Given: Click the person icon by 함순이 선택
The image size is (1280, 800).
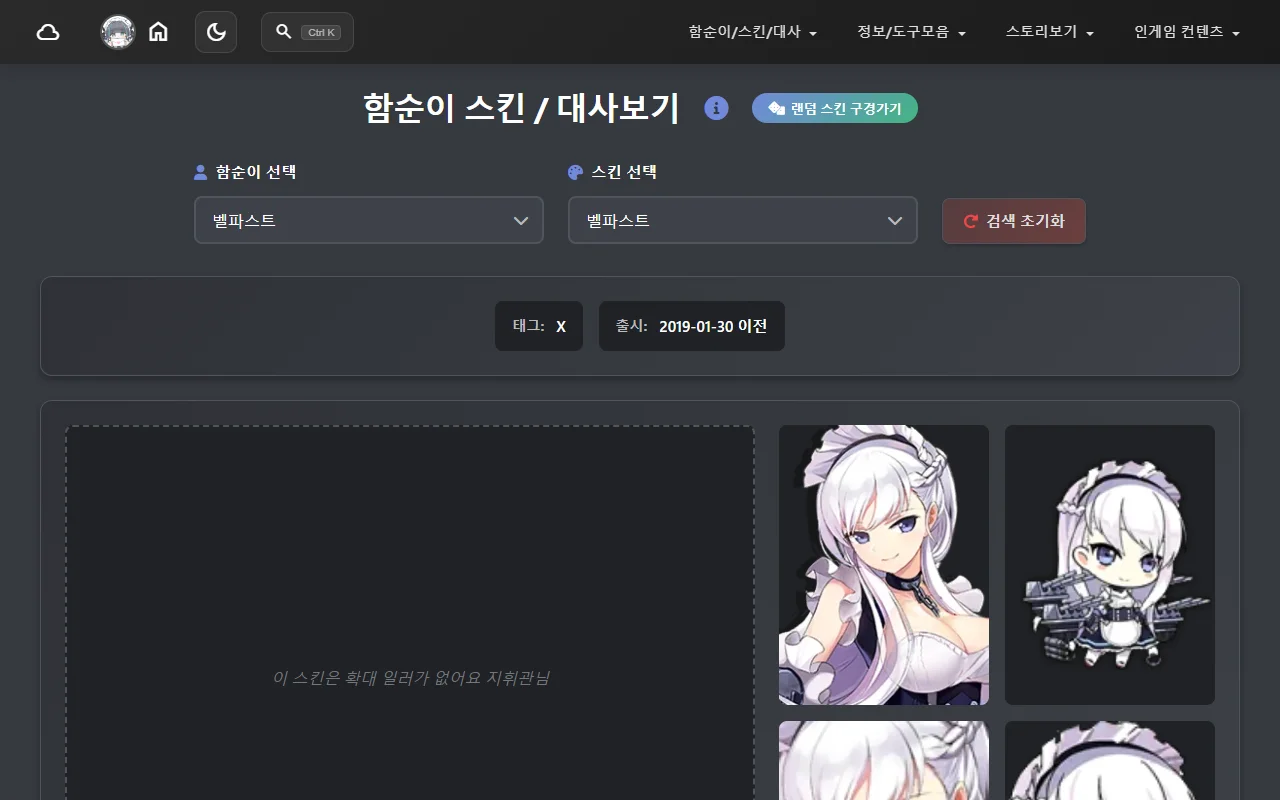Looking at the screenshot, I should 200,172.
